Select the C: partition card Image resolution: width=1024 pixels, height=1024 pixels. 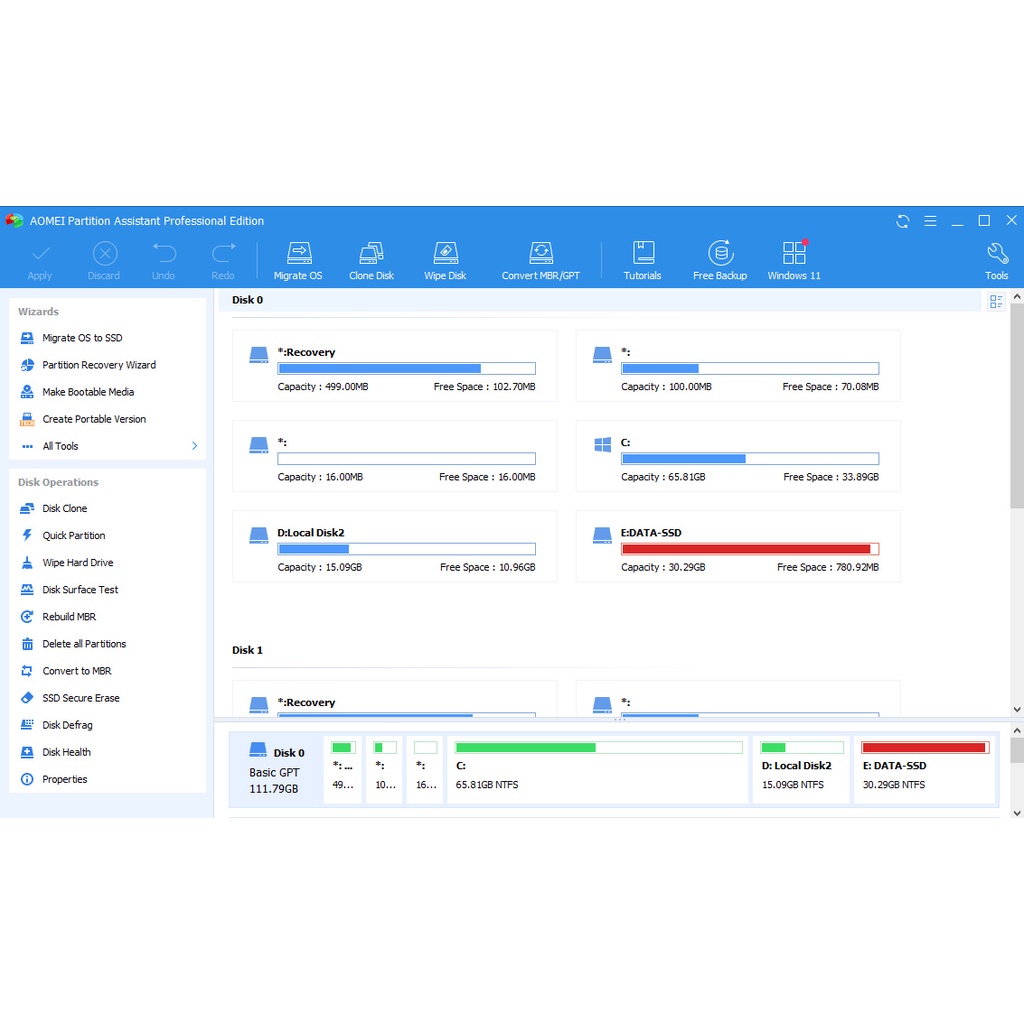click(x=738, y=456)
